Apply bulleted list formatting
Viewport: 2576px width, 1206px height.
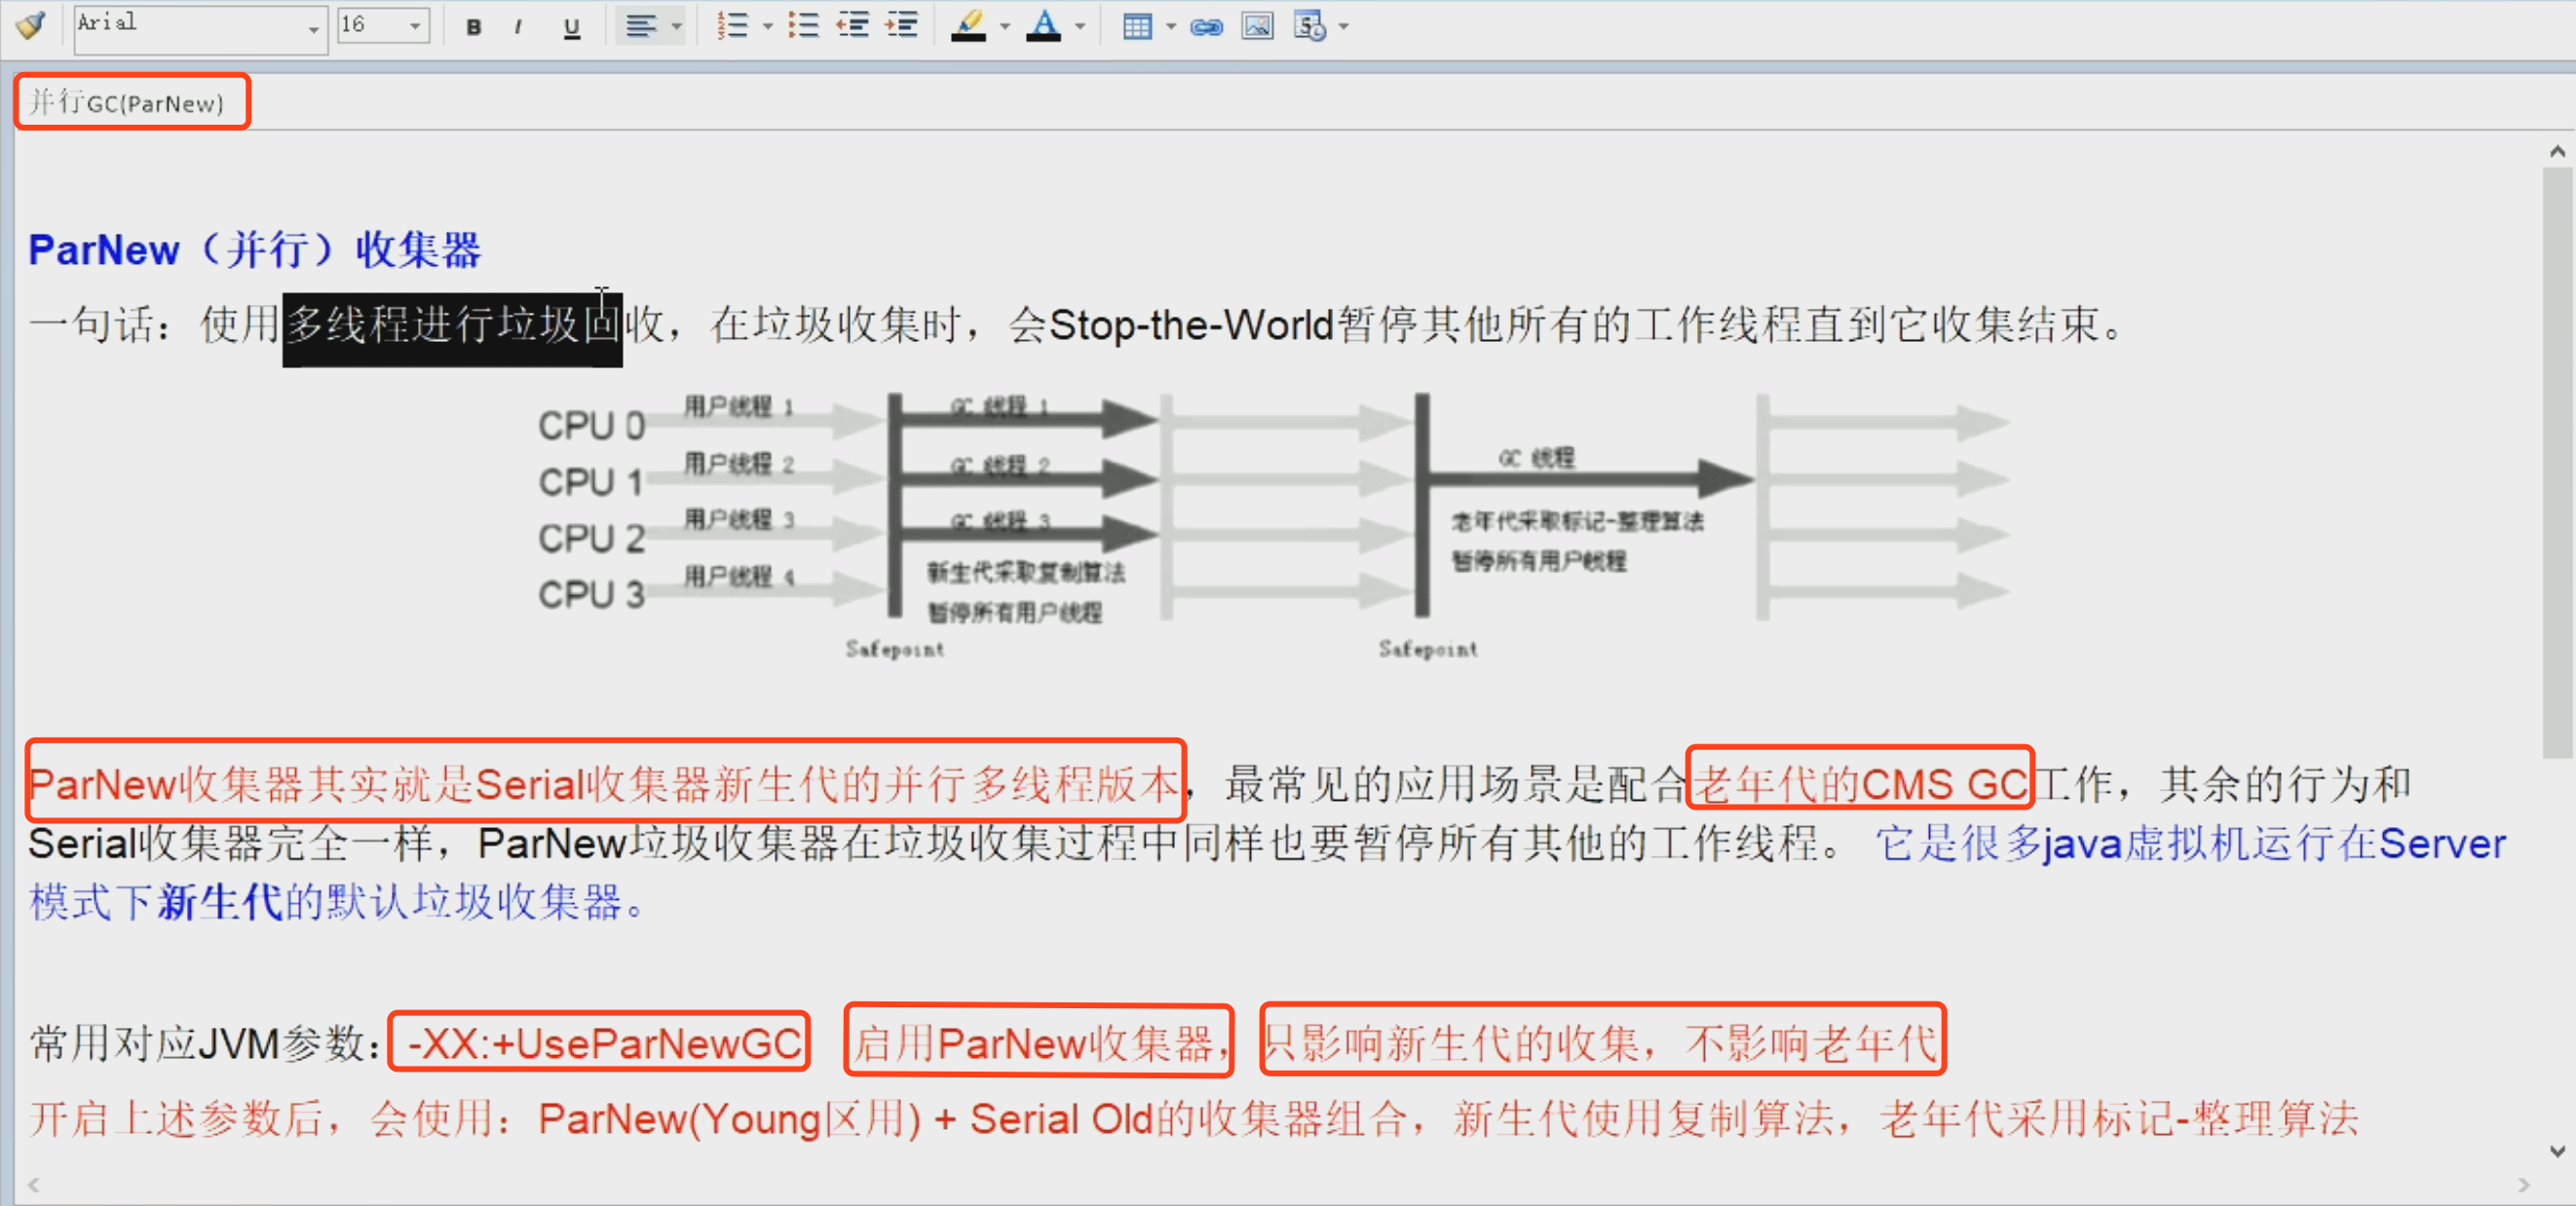pyautogui.click(x=802, y=27)
